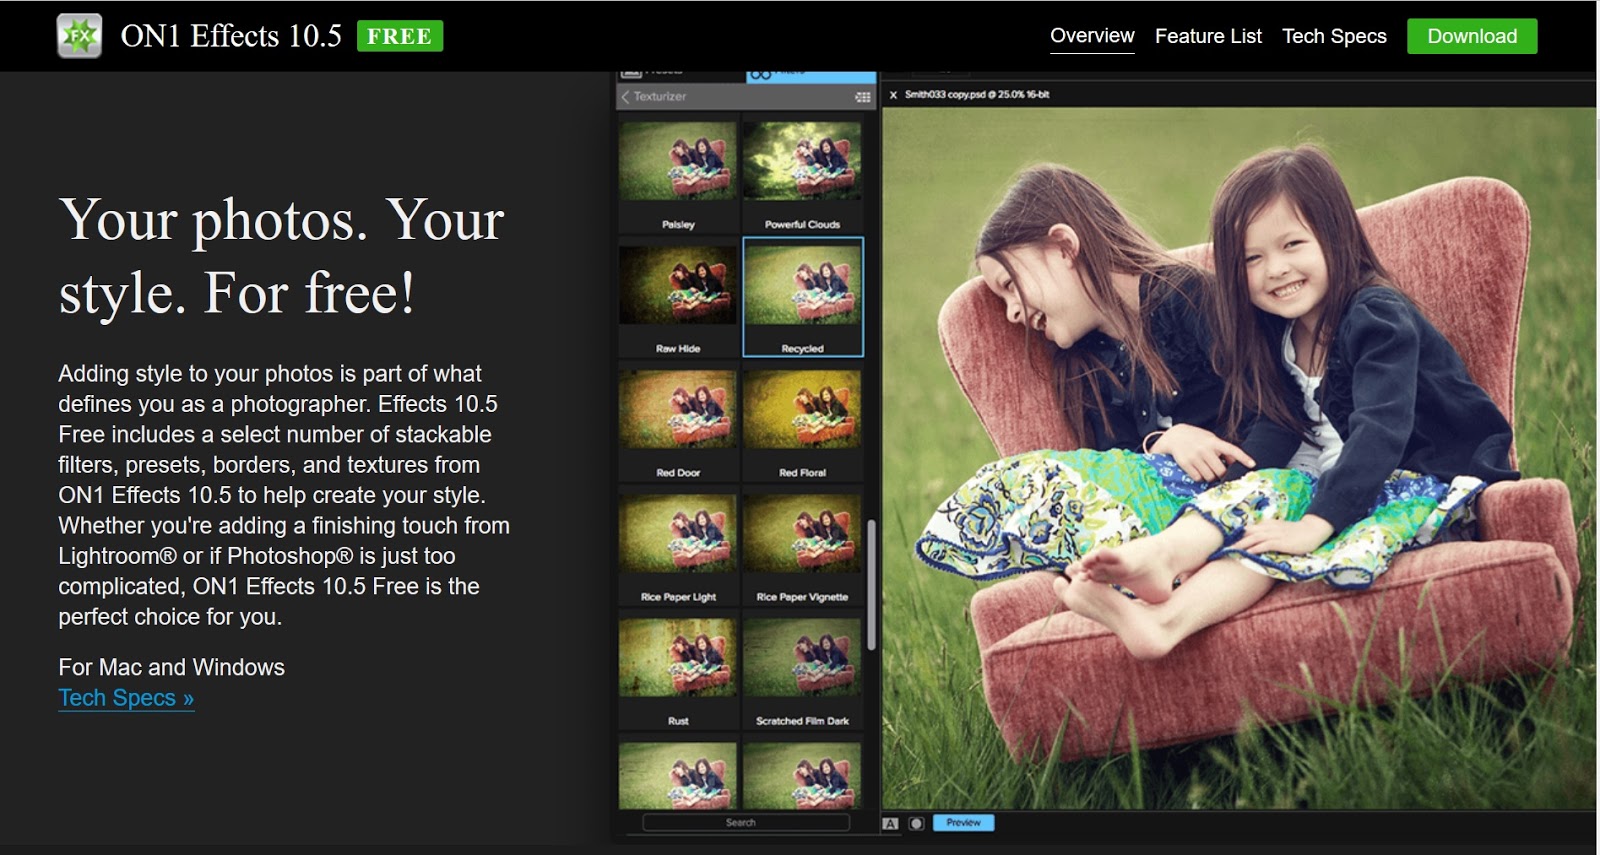The height and width of the screenshot is (855, 1600).
Task: Click the Search field below the textures
Action: [x=746, y=822]
